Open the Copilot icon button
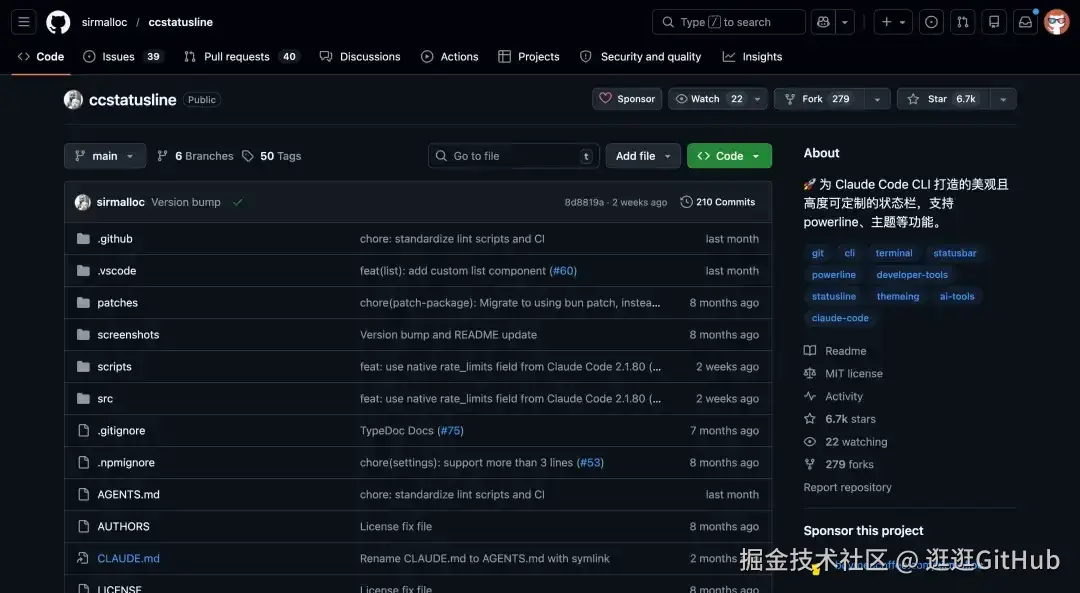The image size is (1080, 593). pyautogui.click(x=823, y=22)
